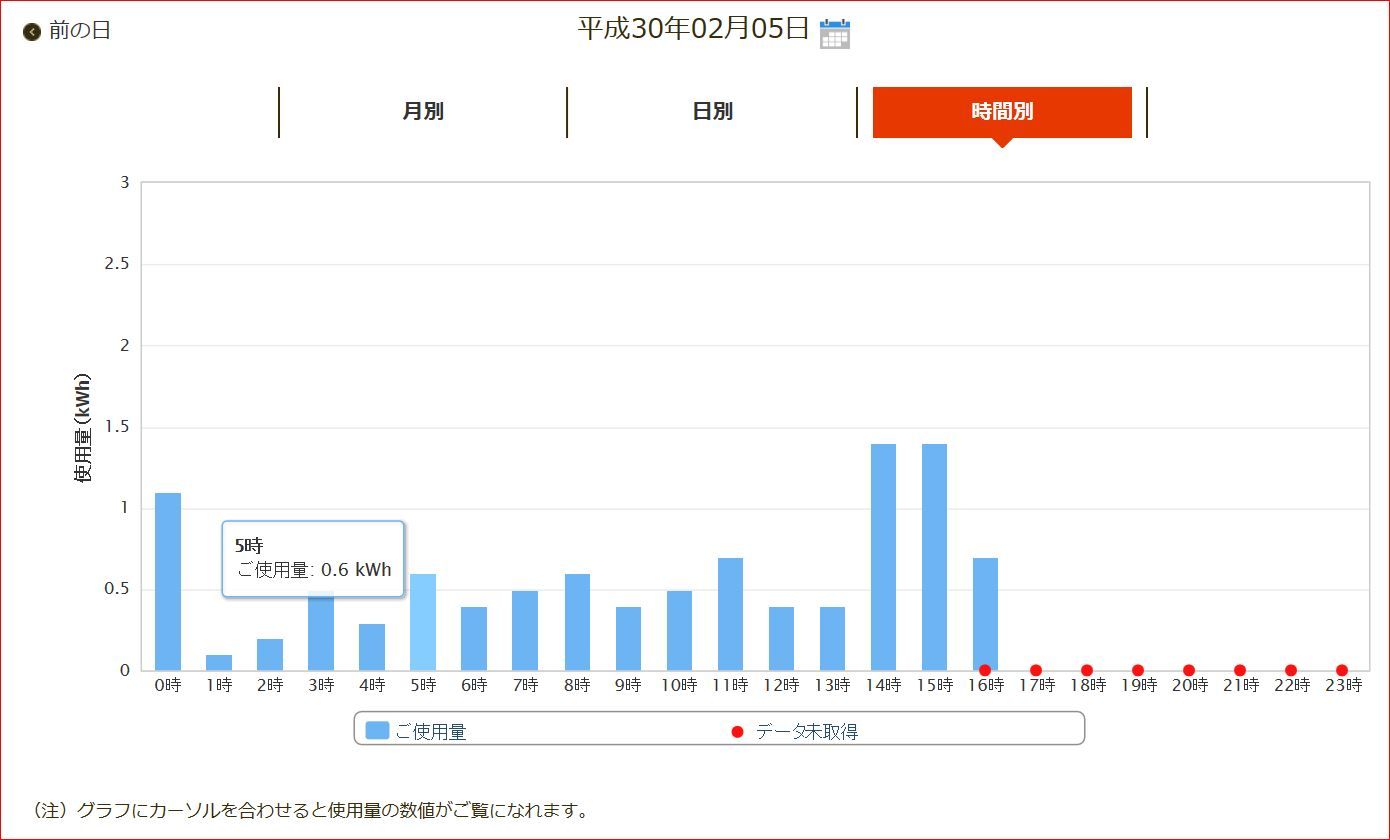
Task: Click the 1時 usage bar
Action: coord(219,663)
